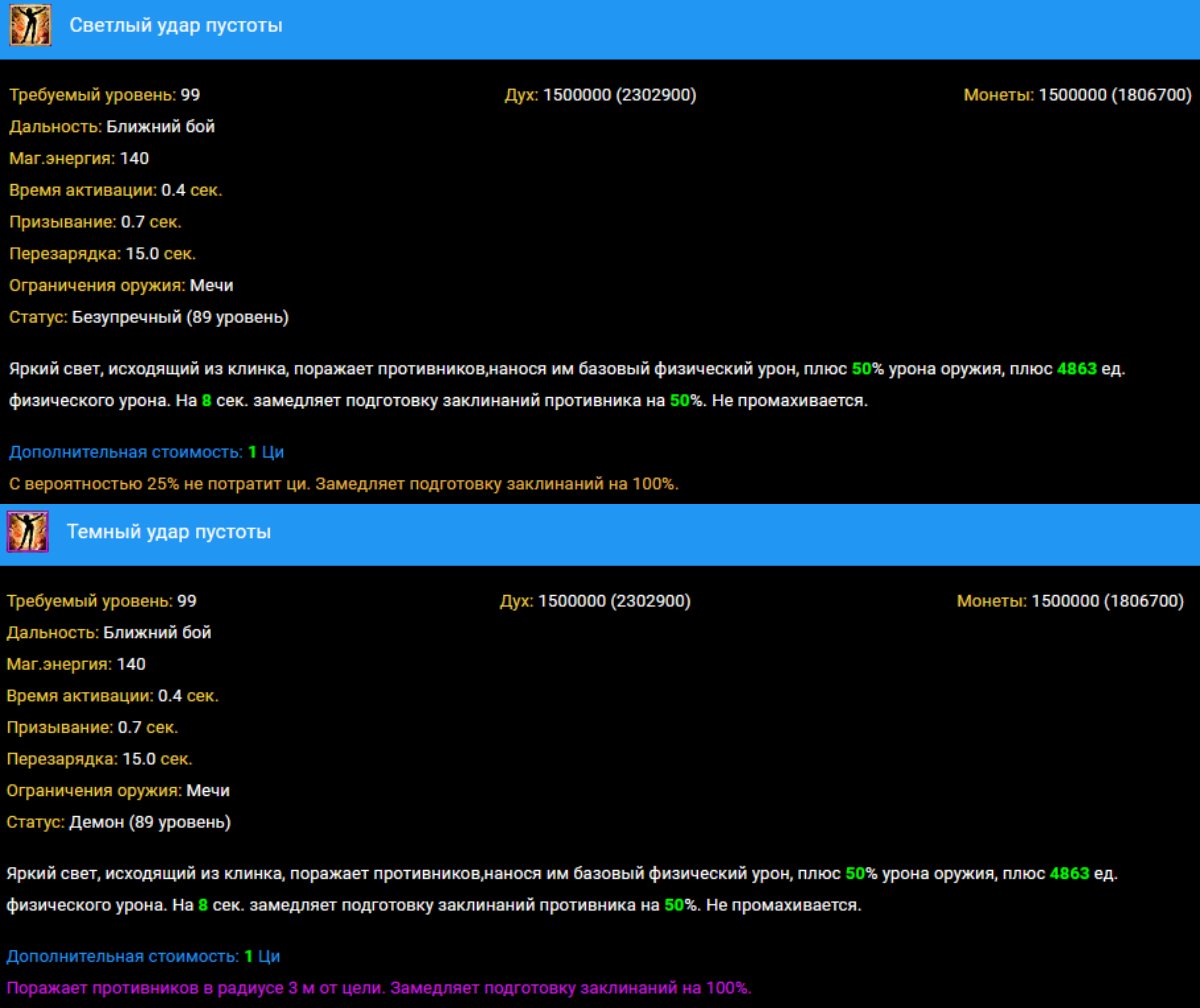Screen dimensions: 1200x1008
Task: Select the Монеты cost of the Светлый skill
Action: pyautogui.click(x=1077, y=95)
